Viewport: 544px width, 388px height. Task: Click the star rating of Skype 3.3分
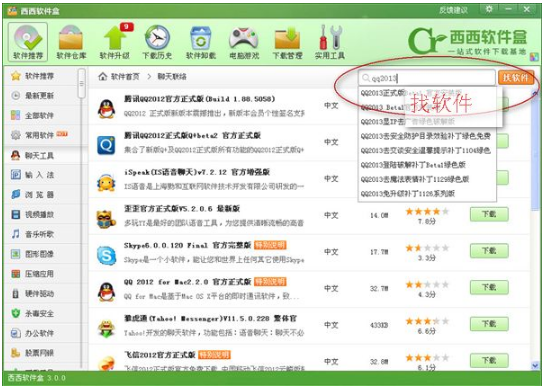click(x=427, y=248)
